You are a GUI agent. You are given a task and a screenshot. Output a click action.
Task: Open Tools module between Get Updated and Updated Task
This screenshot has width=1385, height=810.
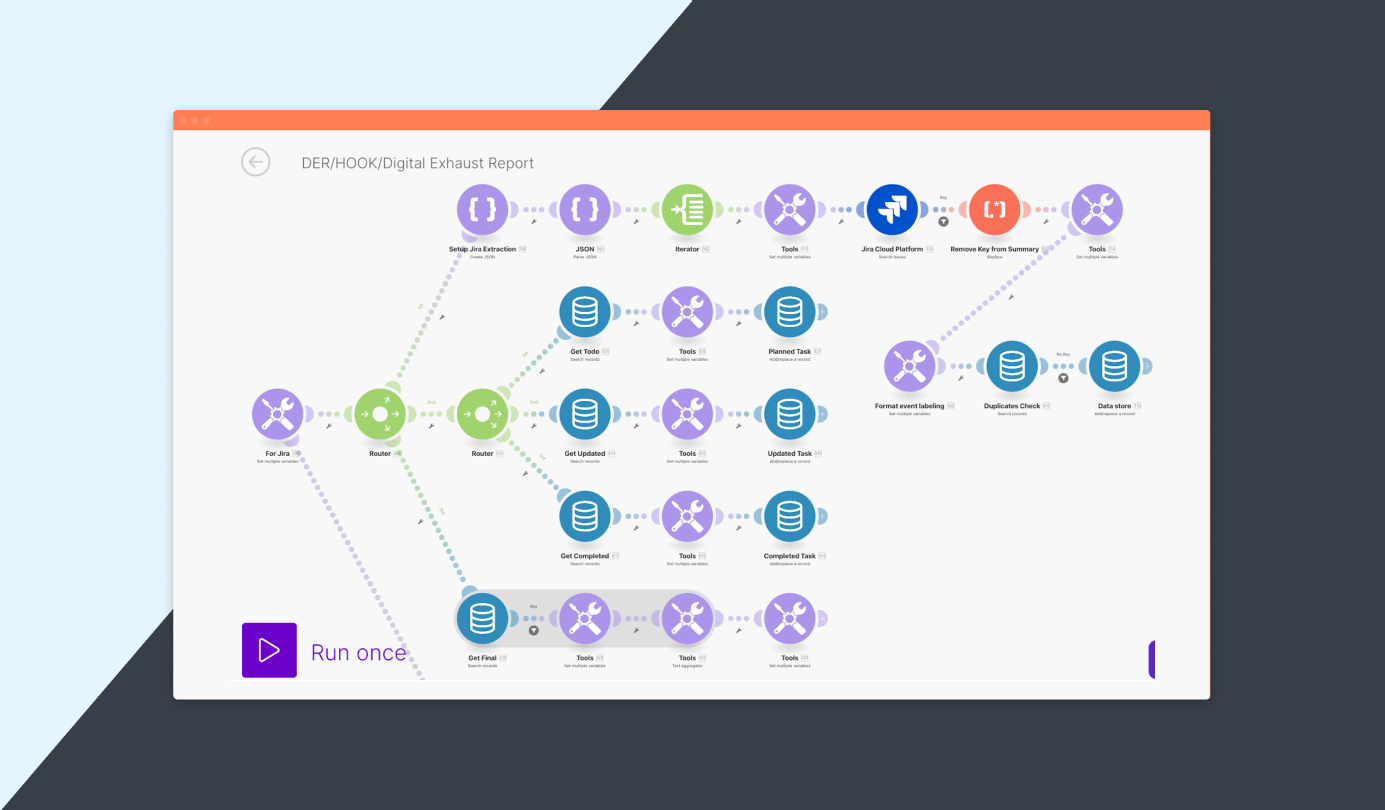pyautogui.click(x=688, y=414)
